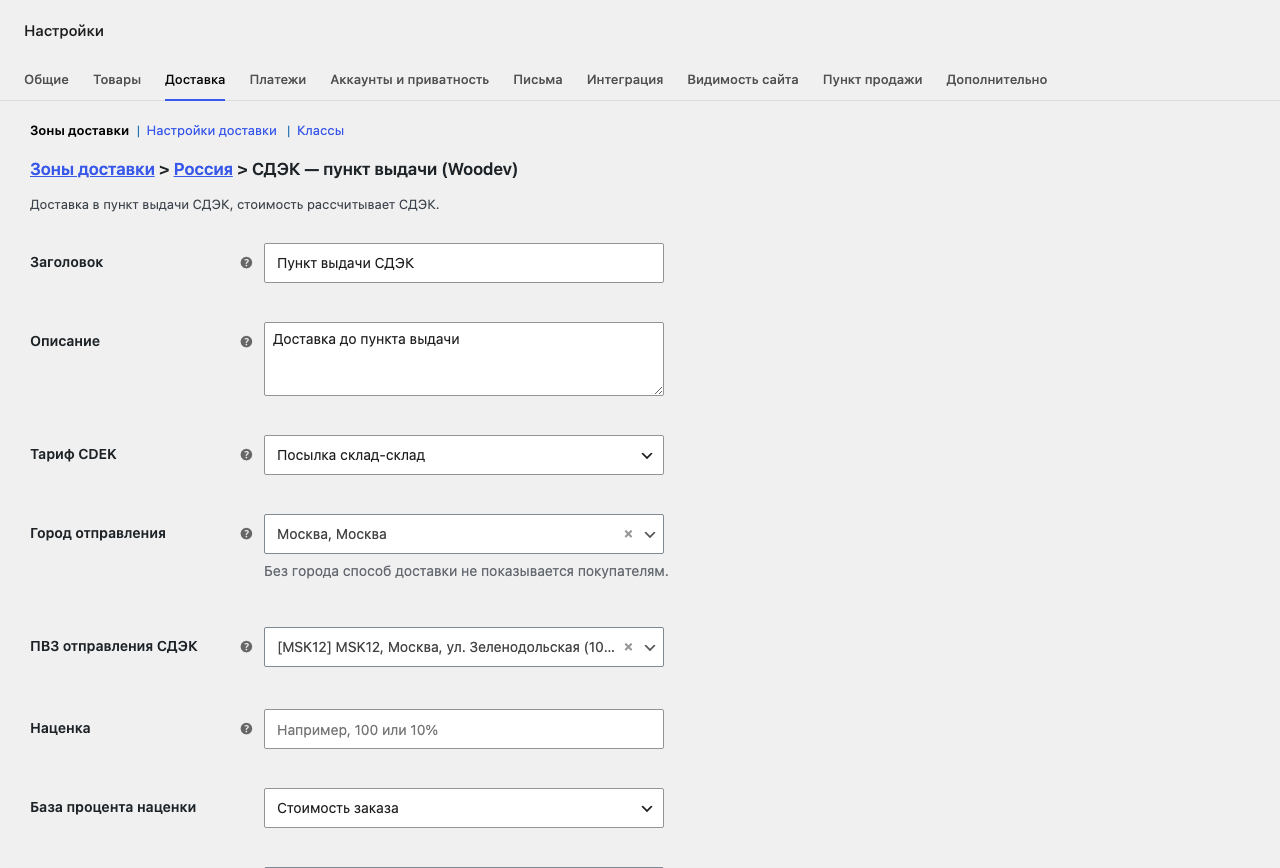Expand the Город отправления dropdown arrow
The image size is (1280, 868).
[x=650, y=534]
